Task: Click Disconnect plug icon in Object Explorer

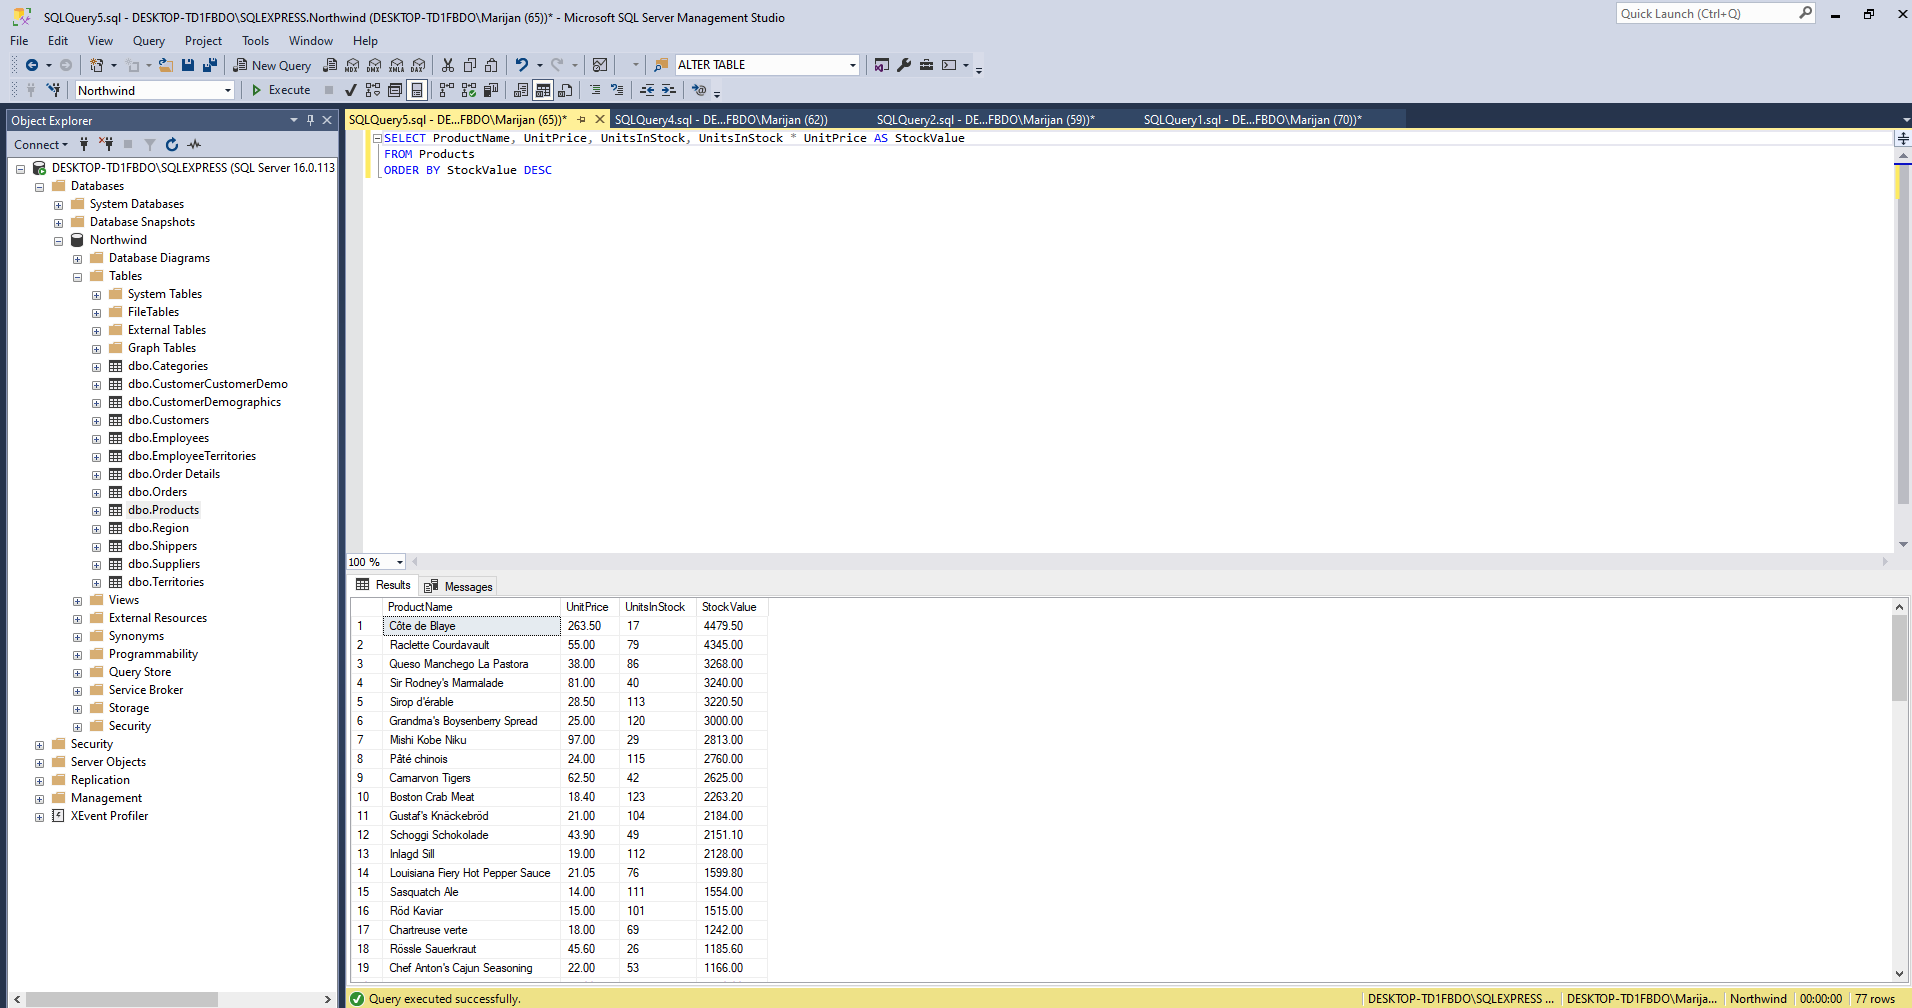Action: 106,145
